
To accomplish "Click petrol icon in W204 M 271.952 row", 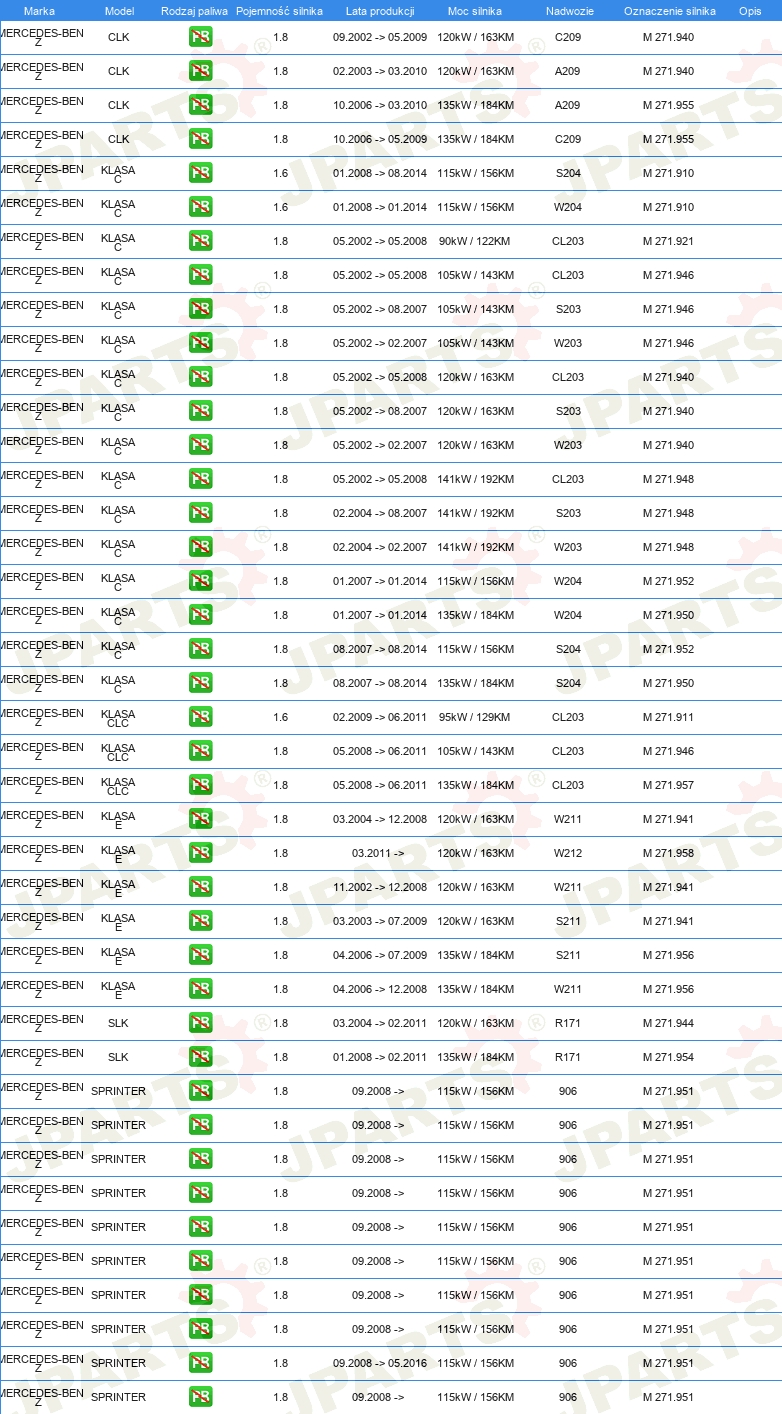I will coord(201,582).
